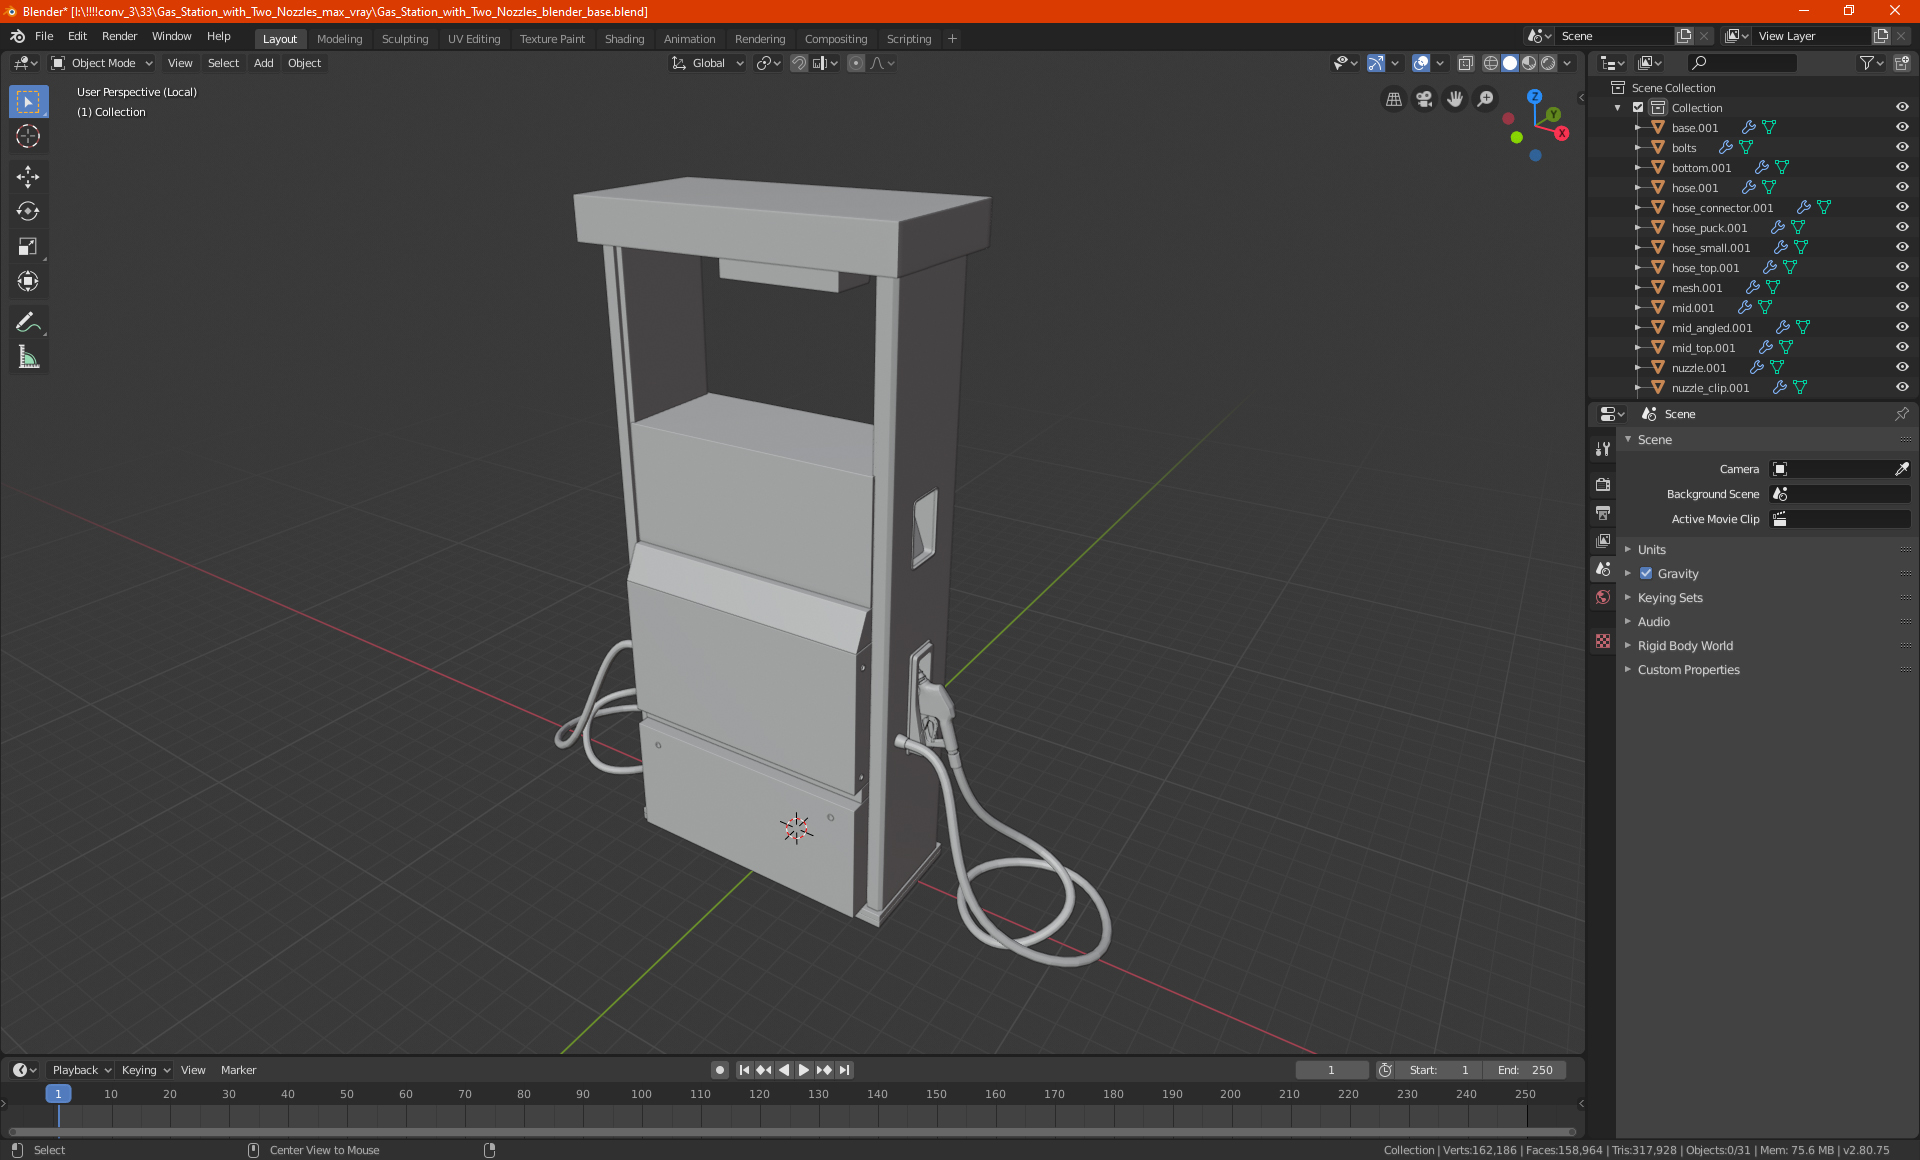Hide bolts object in outliner
The height and width of the screenshot is (1160, 1920).
1902,147
